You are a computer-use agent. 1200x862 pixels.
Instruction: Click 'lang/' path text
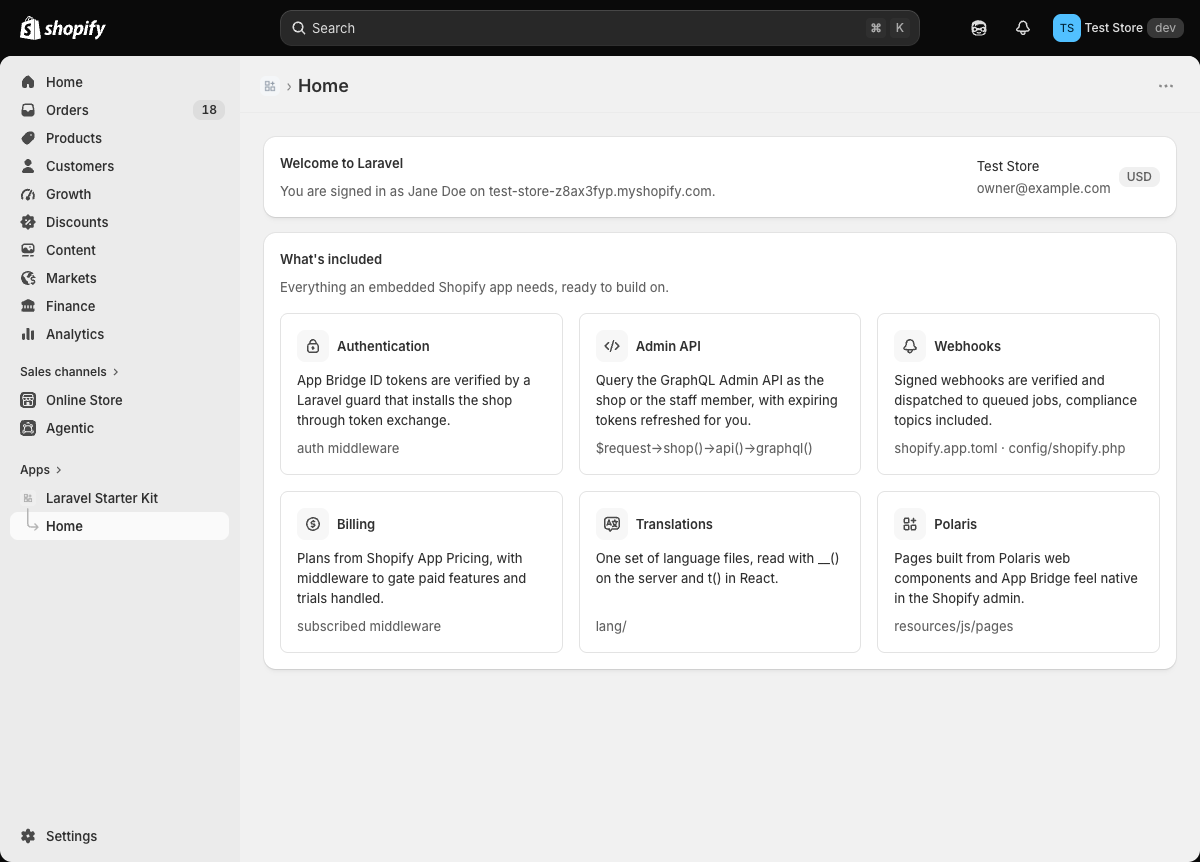pyautogui.click(x=611, y=626)
